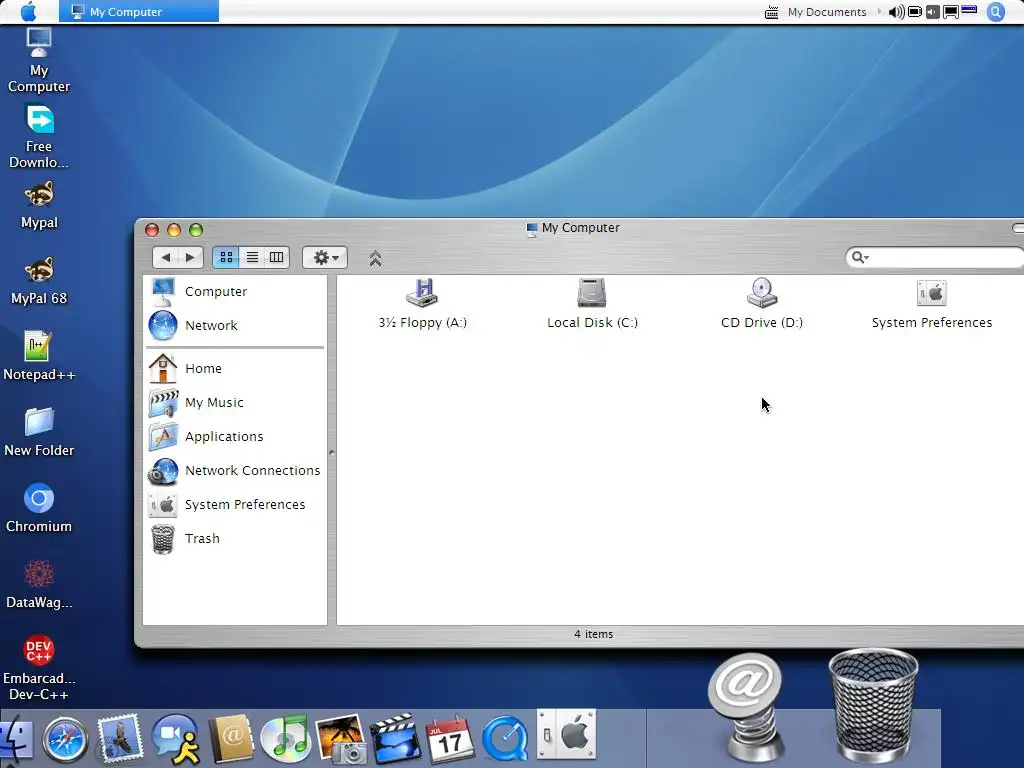1024x768 pixels.
Task: Click the search field in My Computer window
Action: click(x=935, y=257)
